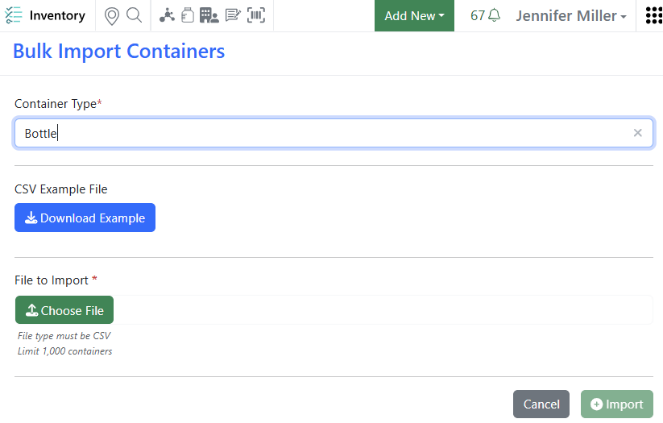The image size is (663, 423).
Task: Click the molecule structure icon
Action: 167,16
